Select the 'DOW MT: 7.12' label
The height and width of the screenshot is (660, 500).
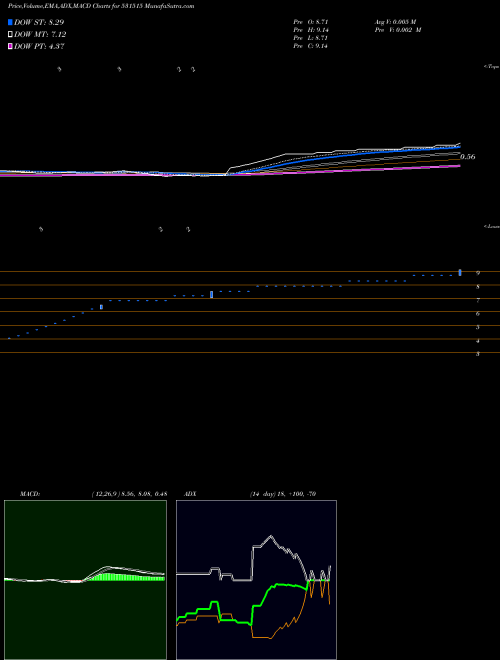(40, 35)
